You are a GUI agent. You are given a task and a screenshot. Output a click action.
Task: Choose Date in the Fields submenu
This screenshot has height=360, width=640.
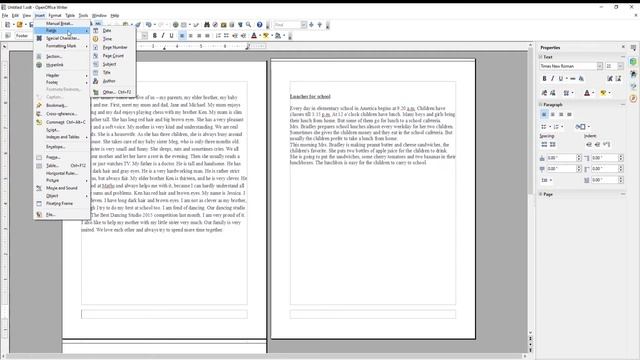click(107, 31)
